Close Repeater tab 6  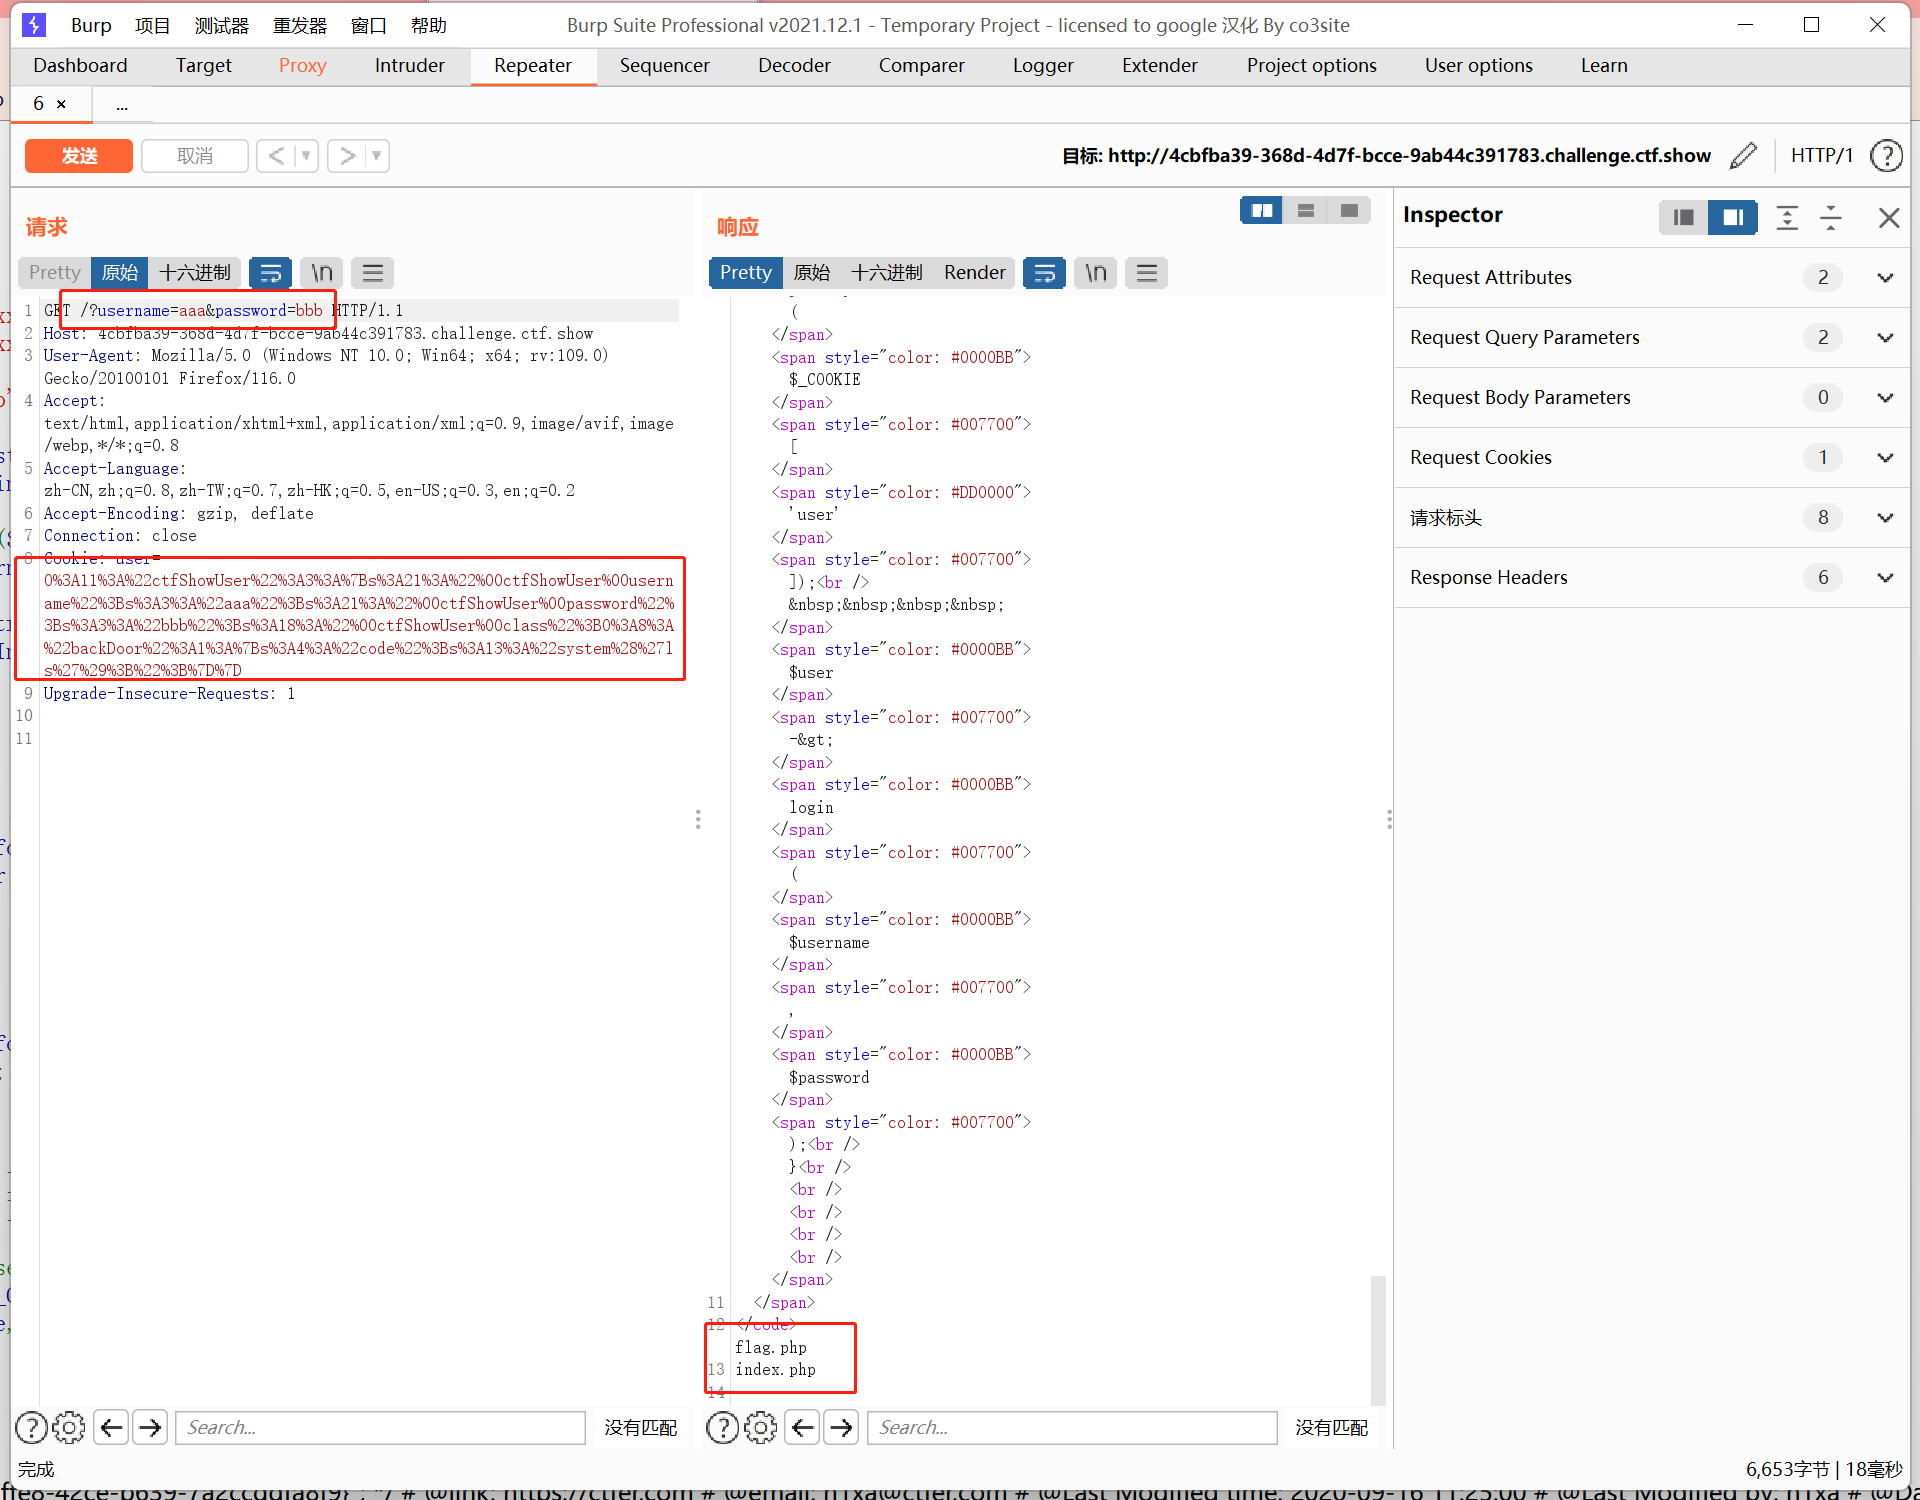(x=61, y=104)
